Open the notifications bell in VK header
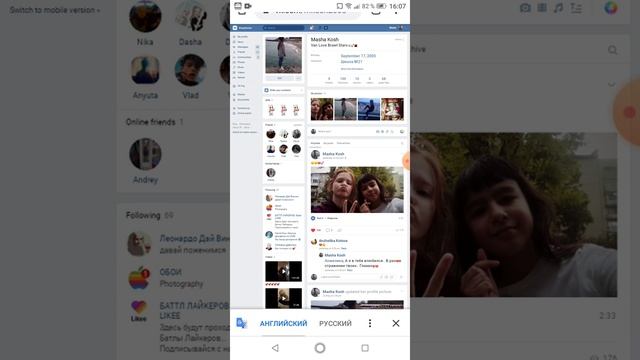 pyautogui.click(x=311, y=28)
